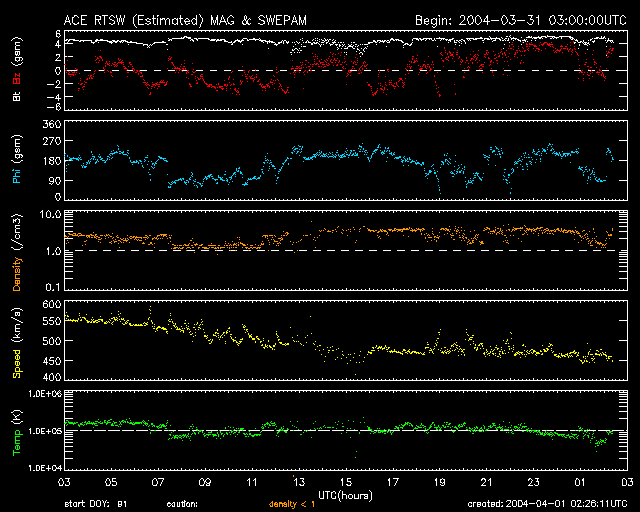Select the '1.0' tick on the Density axis
Screen dimensions: 640x512
[x=53, y=252]
